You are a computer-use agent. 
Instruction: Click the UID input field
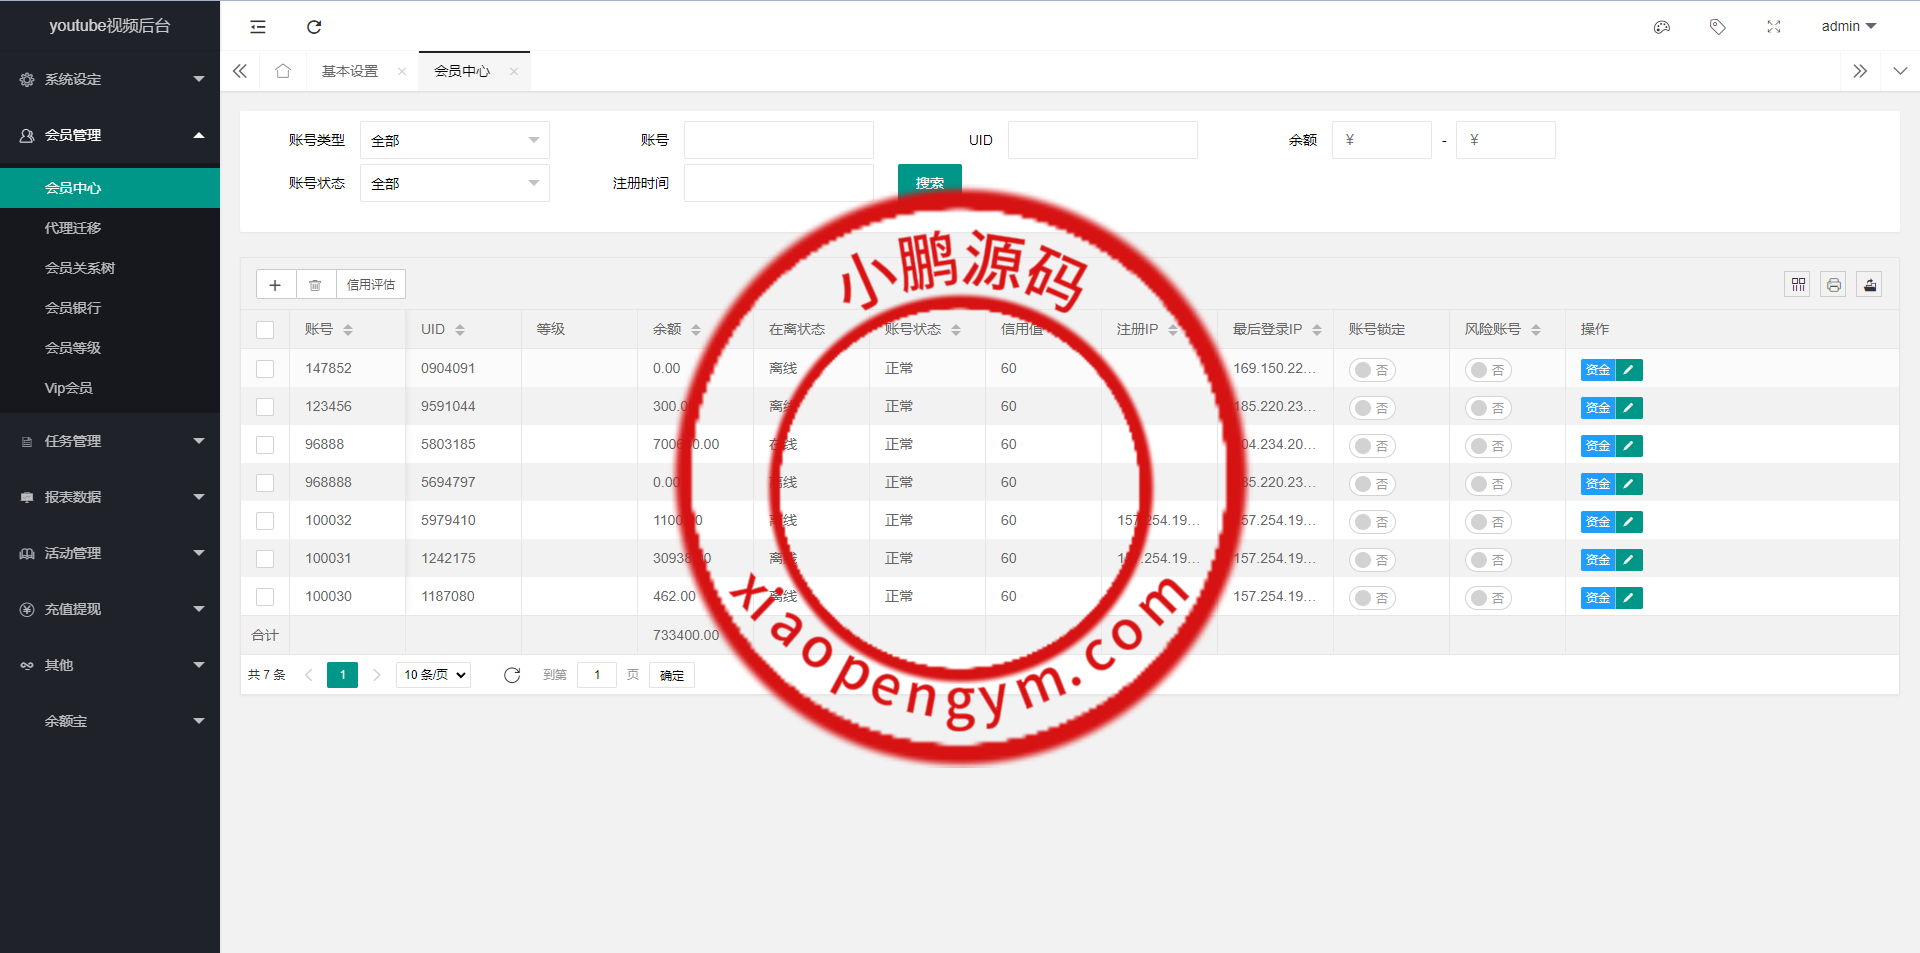(x=1102, y=141)
